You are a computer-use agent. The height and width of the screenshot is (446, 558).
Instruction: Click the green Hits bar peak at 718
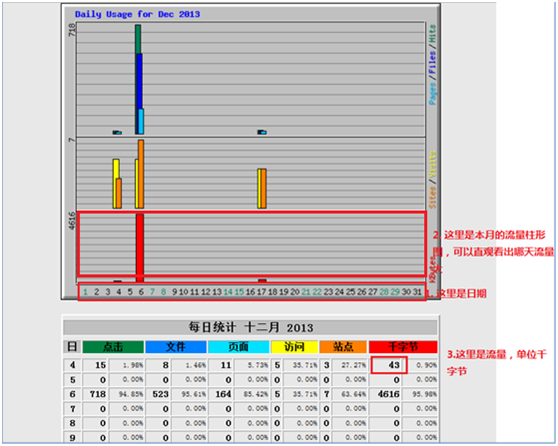[138, 39]
